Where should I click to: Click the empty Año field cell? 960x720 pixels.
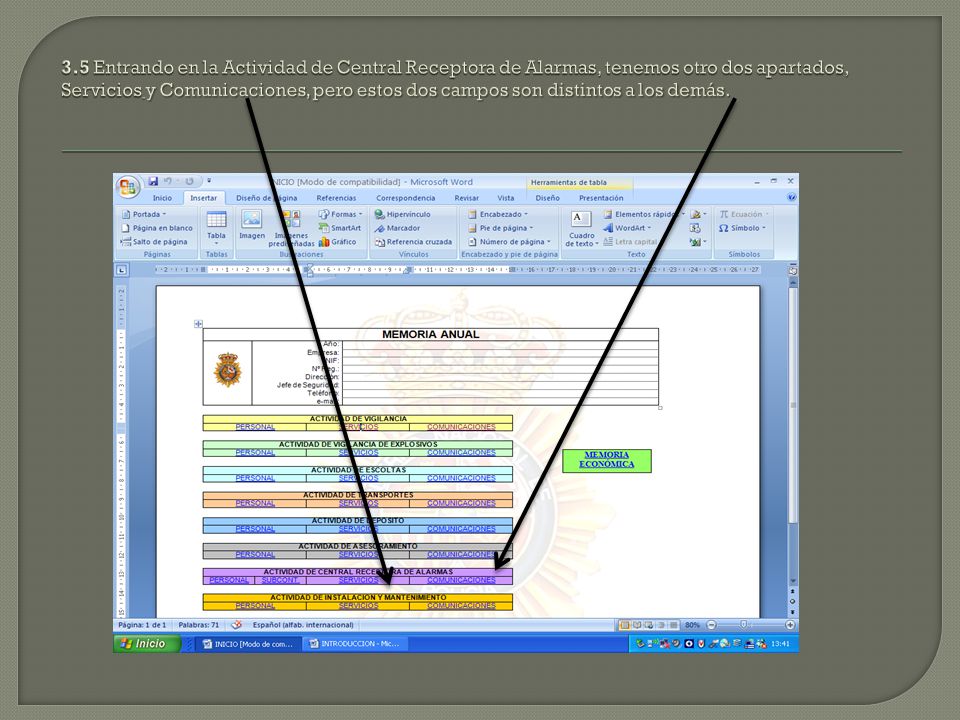pyautogui.click(x=500, y=344)
